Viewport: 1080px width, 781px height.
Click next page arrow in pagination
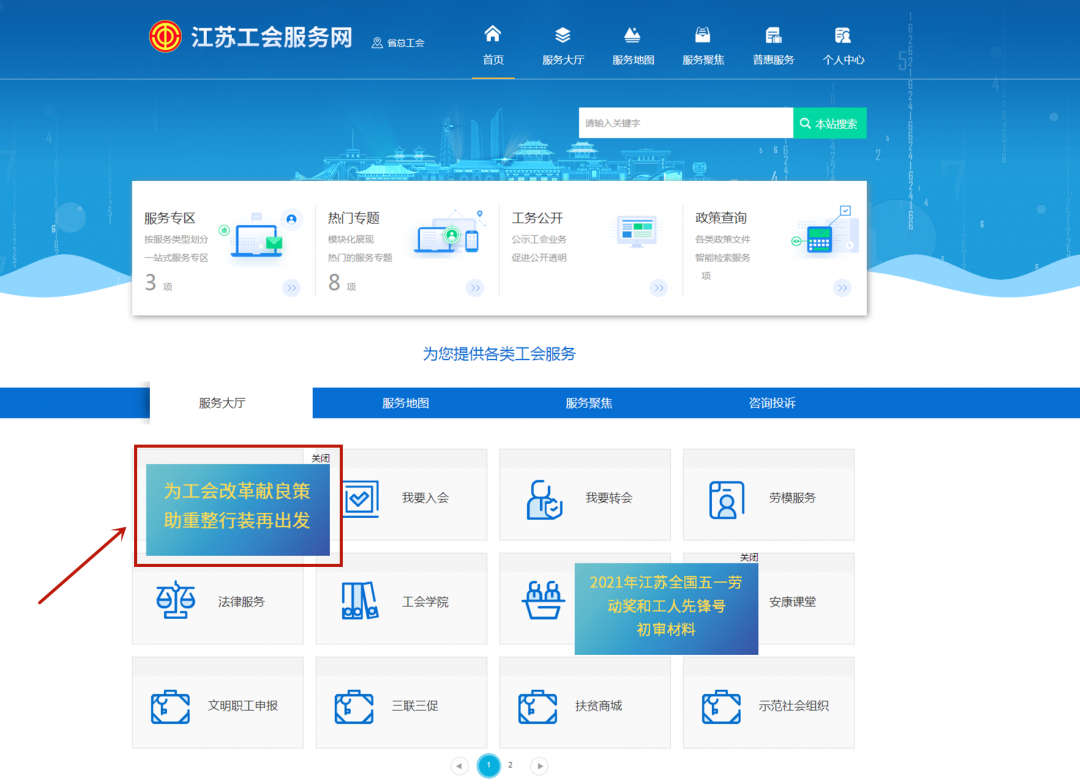pos(539,766)
